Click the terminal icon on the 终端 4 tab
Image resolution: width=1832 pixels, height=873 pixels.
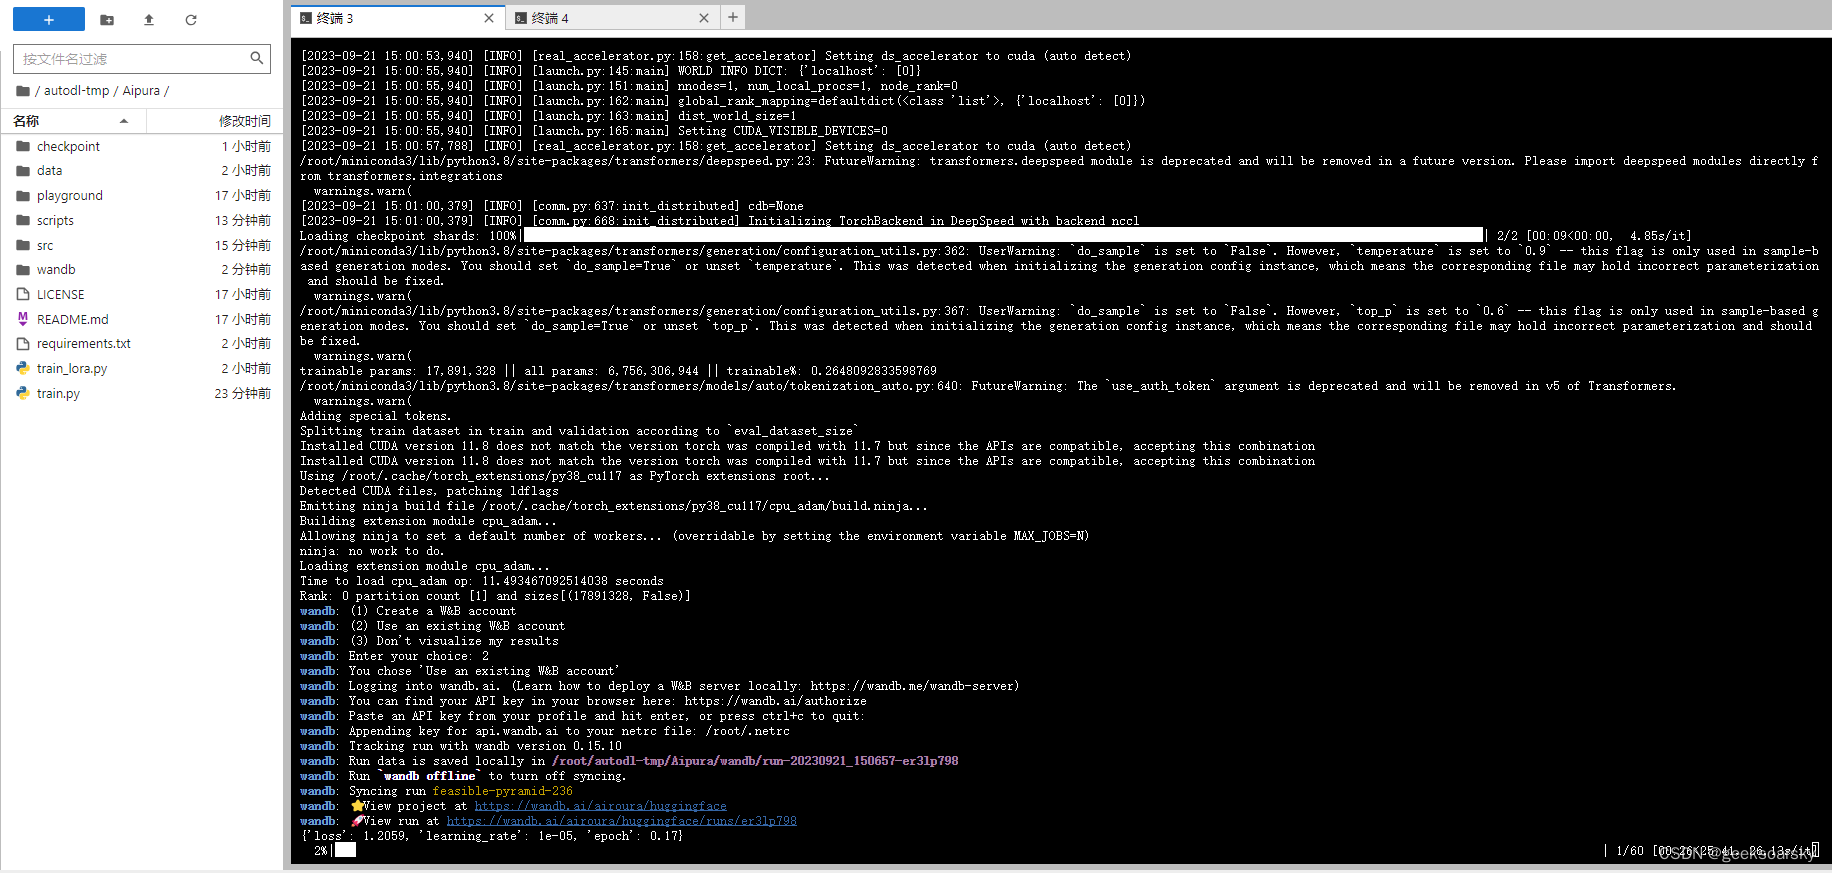[521, 18]
